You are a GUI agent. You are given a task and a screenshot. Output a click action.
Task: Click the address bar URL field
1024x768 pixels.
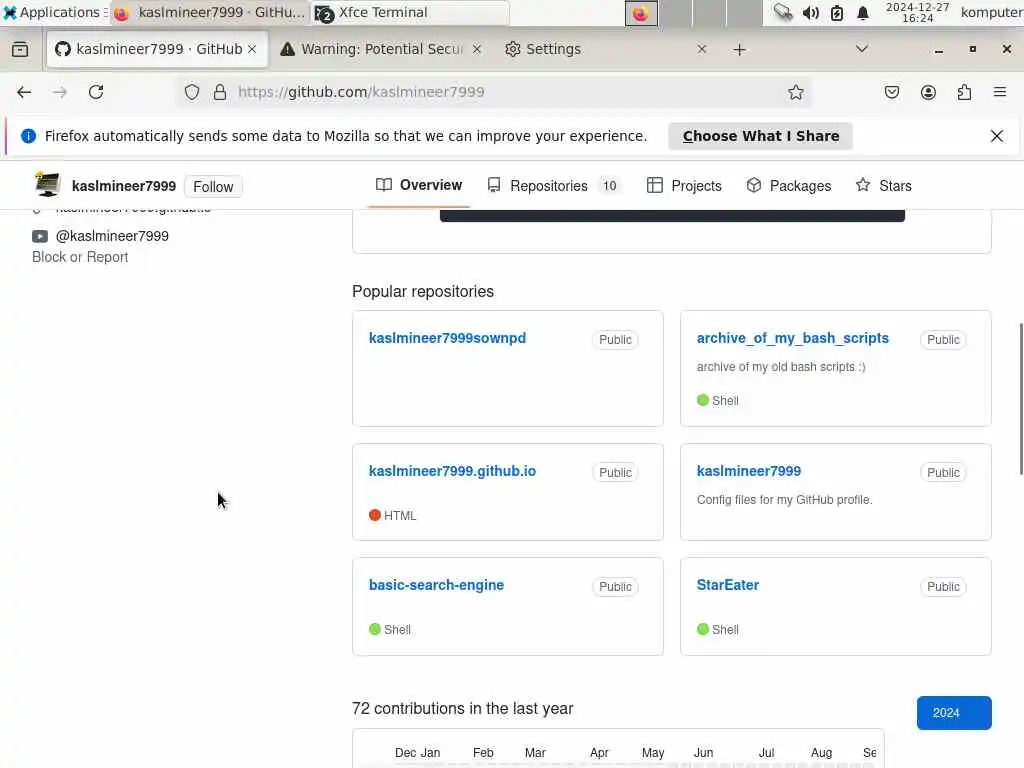[496, 92]
